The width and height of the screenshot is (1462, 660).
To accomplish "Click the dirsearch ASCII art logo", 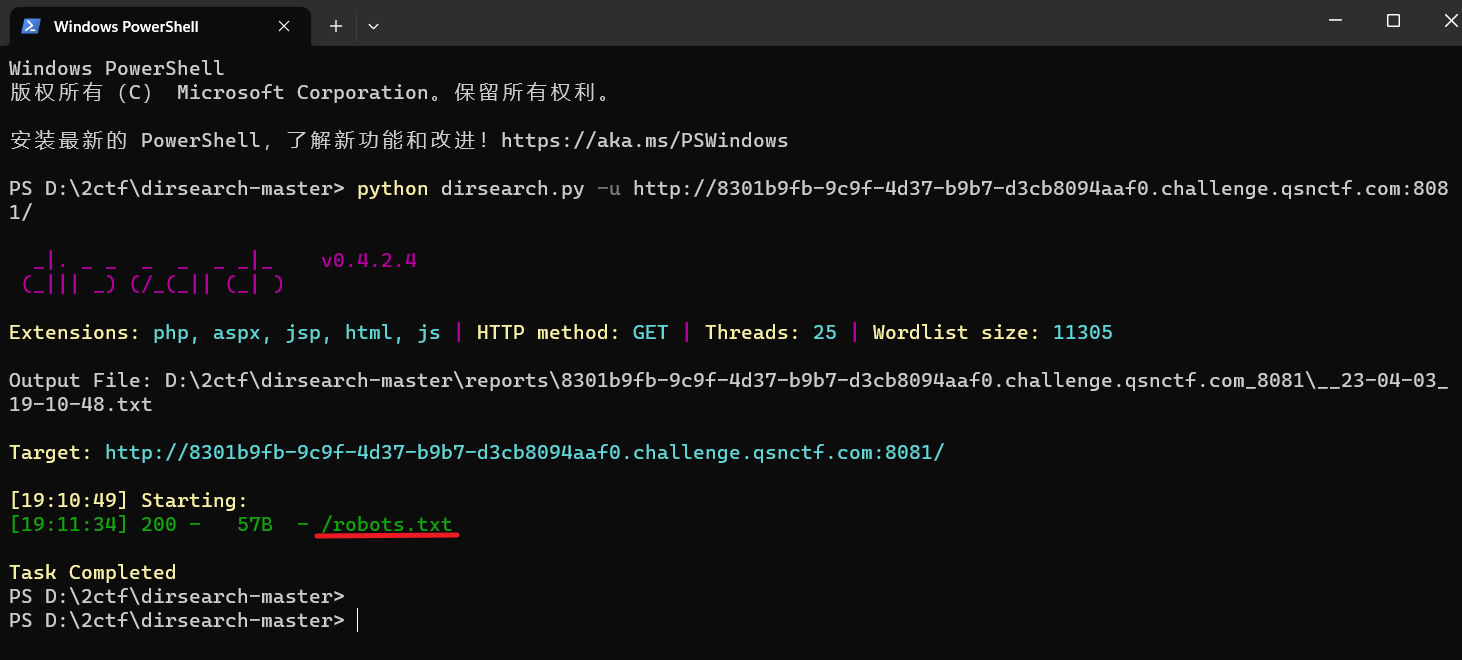I will (150, 273).
